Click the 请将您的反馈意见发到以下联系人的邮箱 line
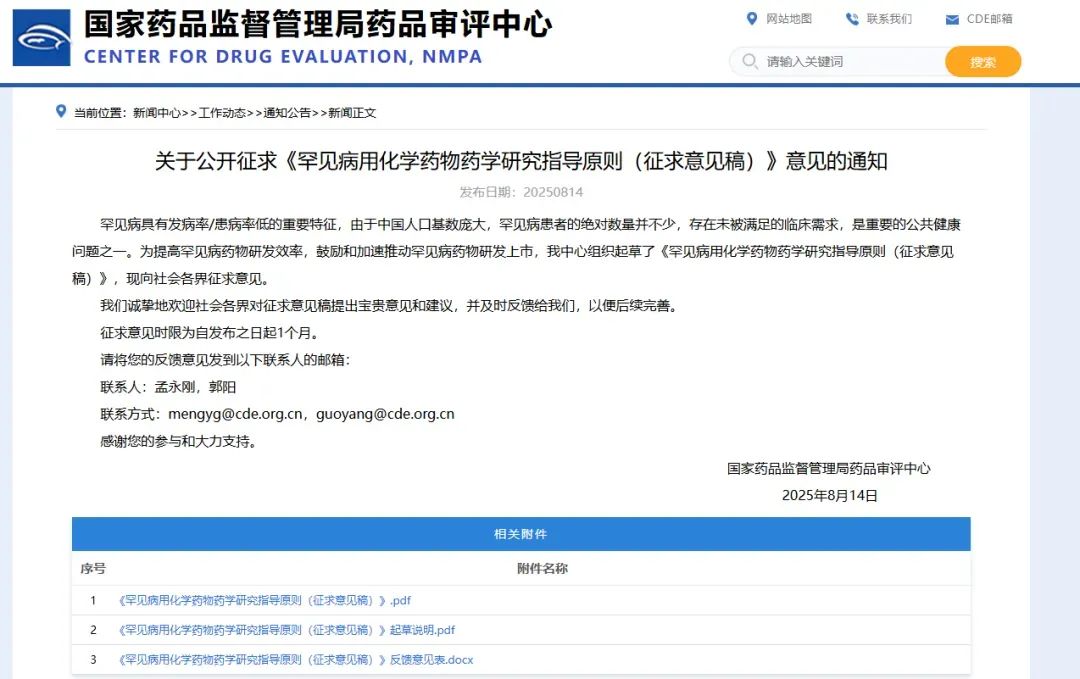Viewport: 1080px width, 679px height. point(225,359)
